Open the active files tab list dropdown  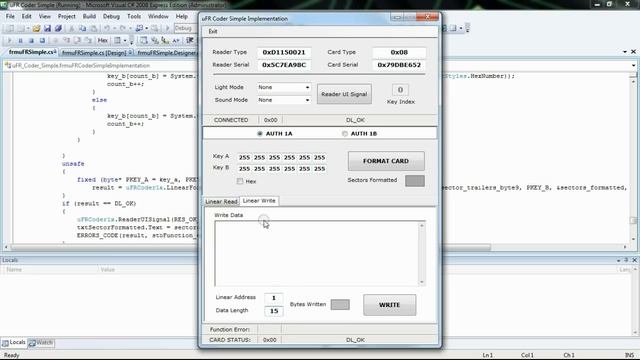[x=625, y=51]
